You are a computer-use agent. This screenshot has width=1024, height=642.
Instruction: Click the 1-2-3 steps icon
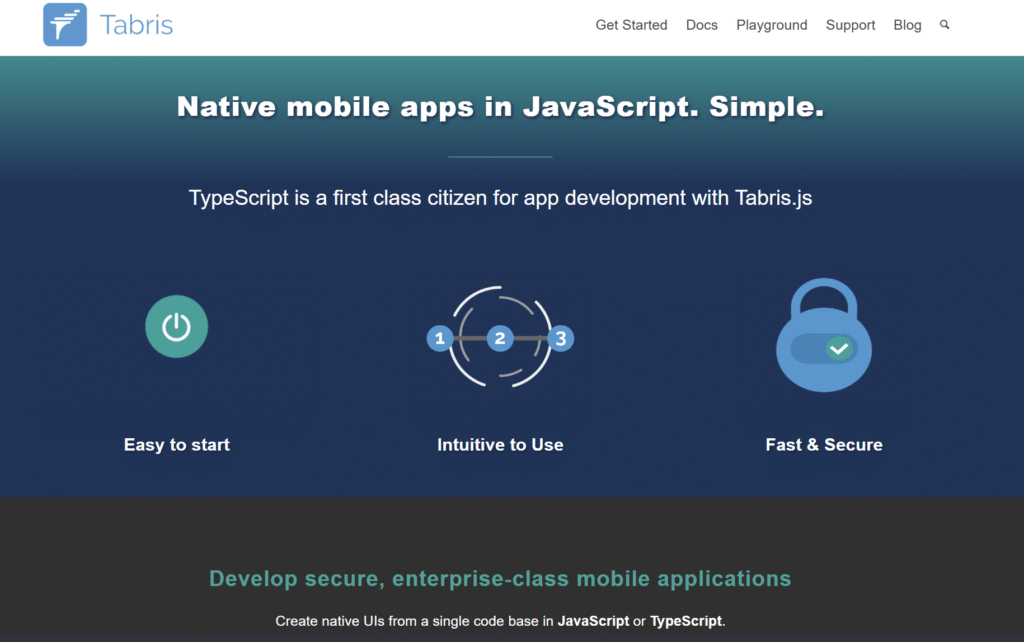tap(500, 337)
